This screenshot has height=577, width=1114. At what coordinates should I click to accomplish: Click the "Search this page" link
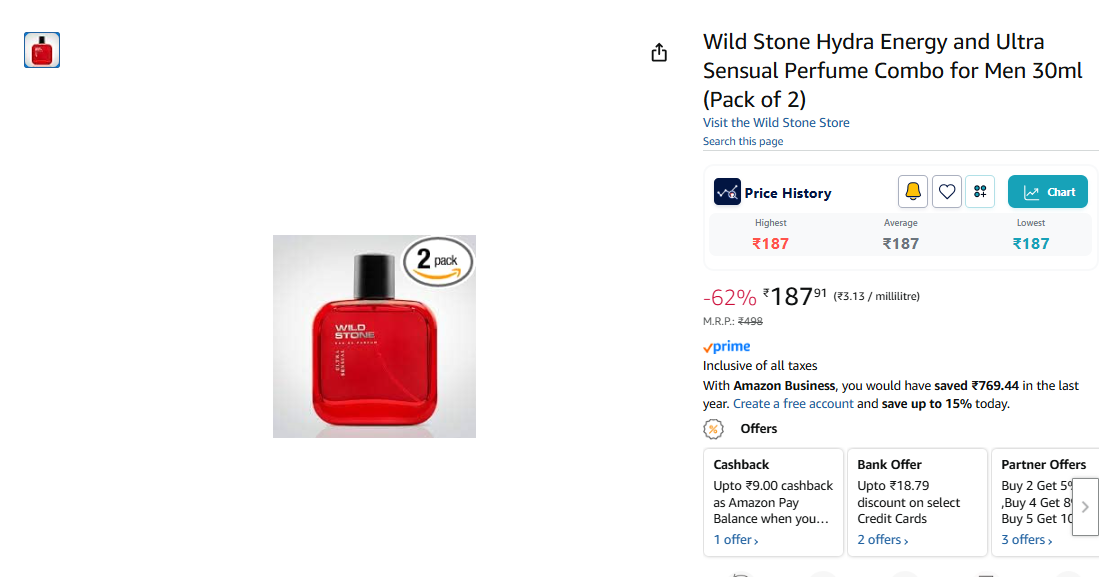[x=743, y=142]
